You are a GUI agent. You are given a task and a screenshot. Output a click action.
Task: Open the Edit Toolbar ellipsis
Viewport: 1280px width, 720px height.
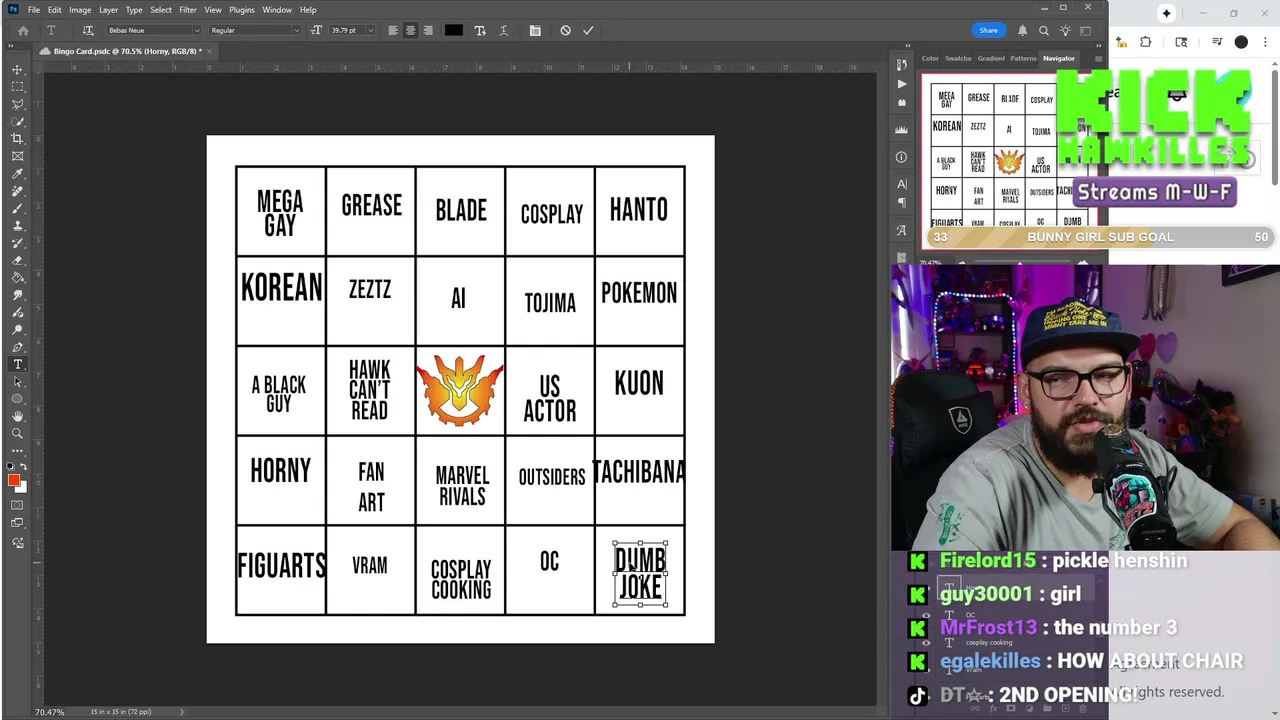point(18,451)
